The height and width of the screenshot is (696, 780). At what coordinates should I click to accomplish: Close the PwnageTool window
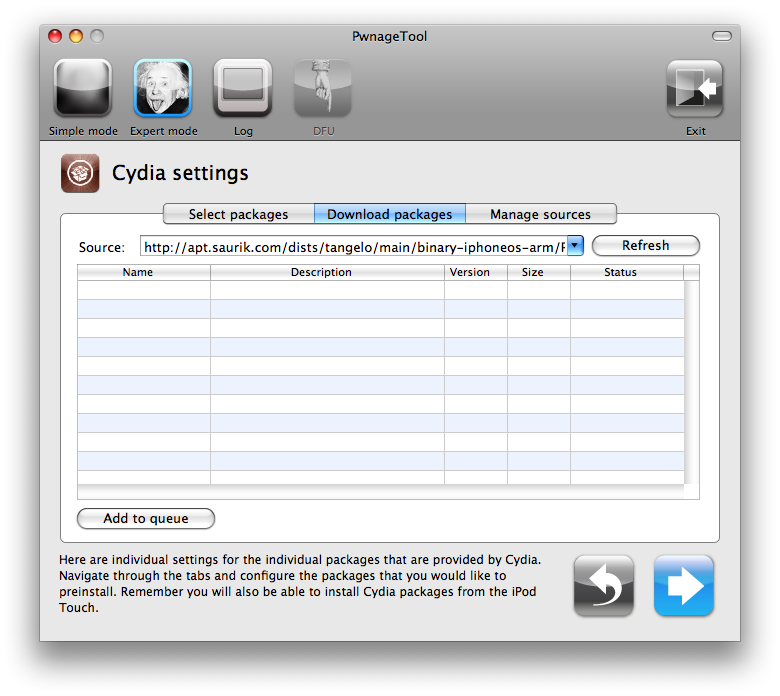55,36
